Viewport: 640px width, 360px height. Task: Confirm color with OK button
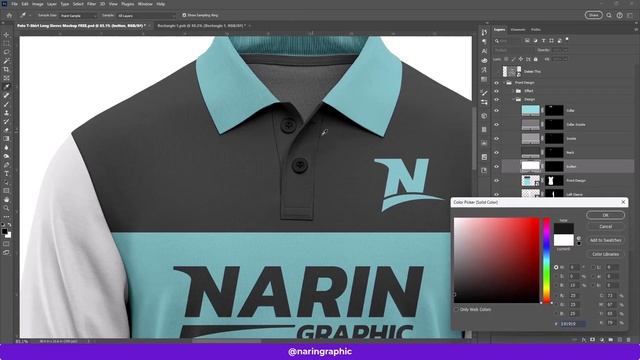point(605,215)
